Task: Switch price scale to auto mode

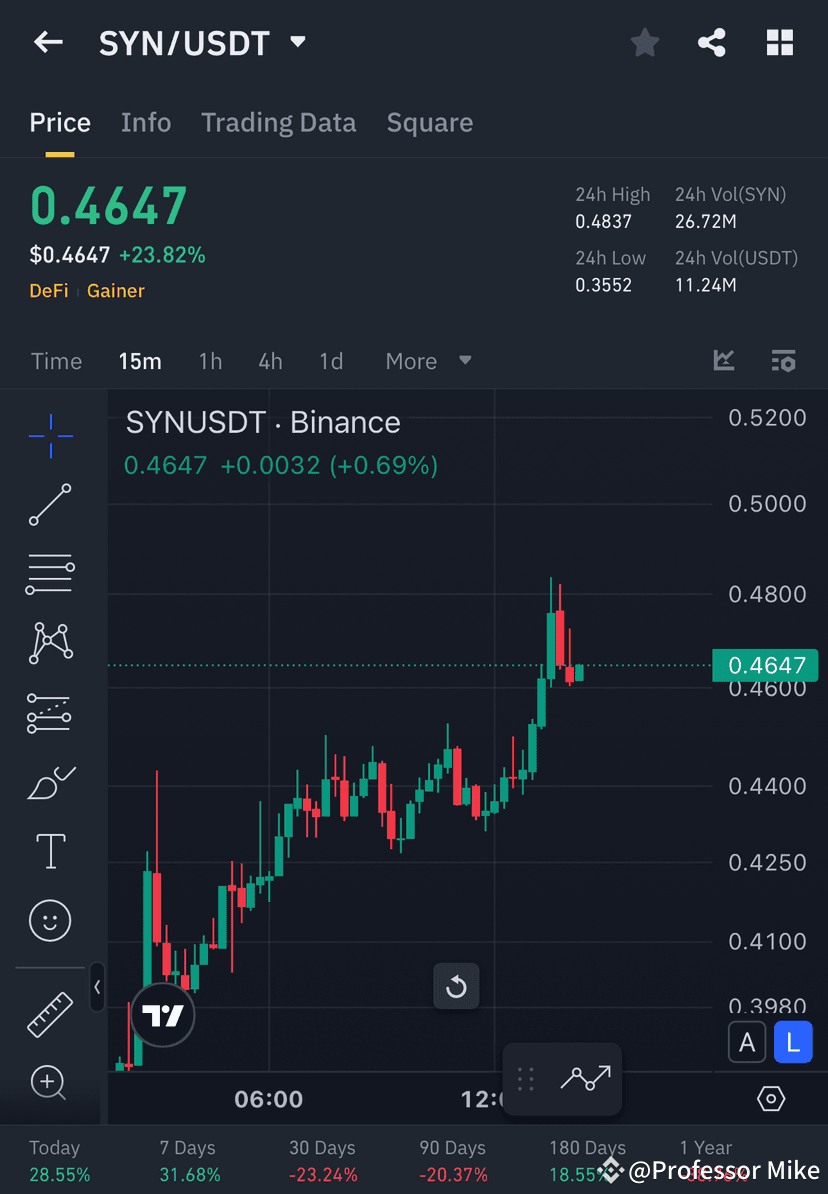Action: [x=747, y=1041]
